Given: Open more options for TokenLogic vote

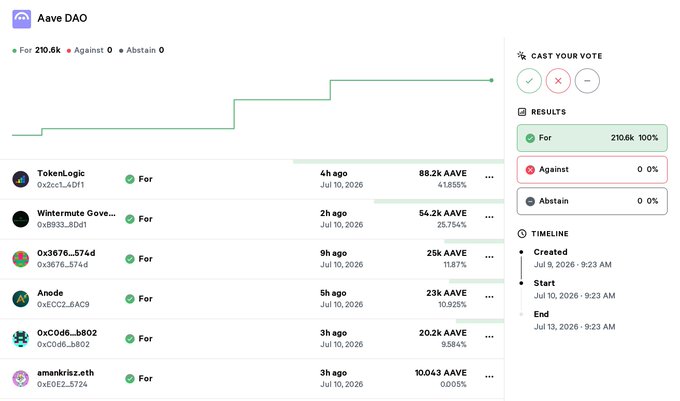Looking at the screenshot, I should tap(489, 177).
